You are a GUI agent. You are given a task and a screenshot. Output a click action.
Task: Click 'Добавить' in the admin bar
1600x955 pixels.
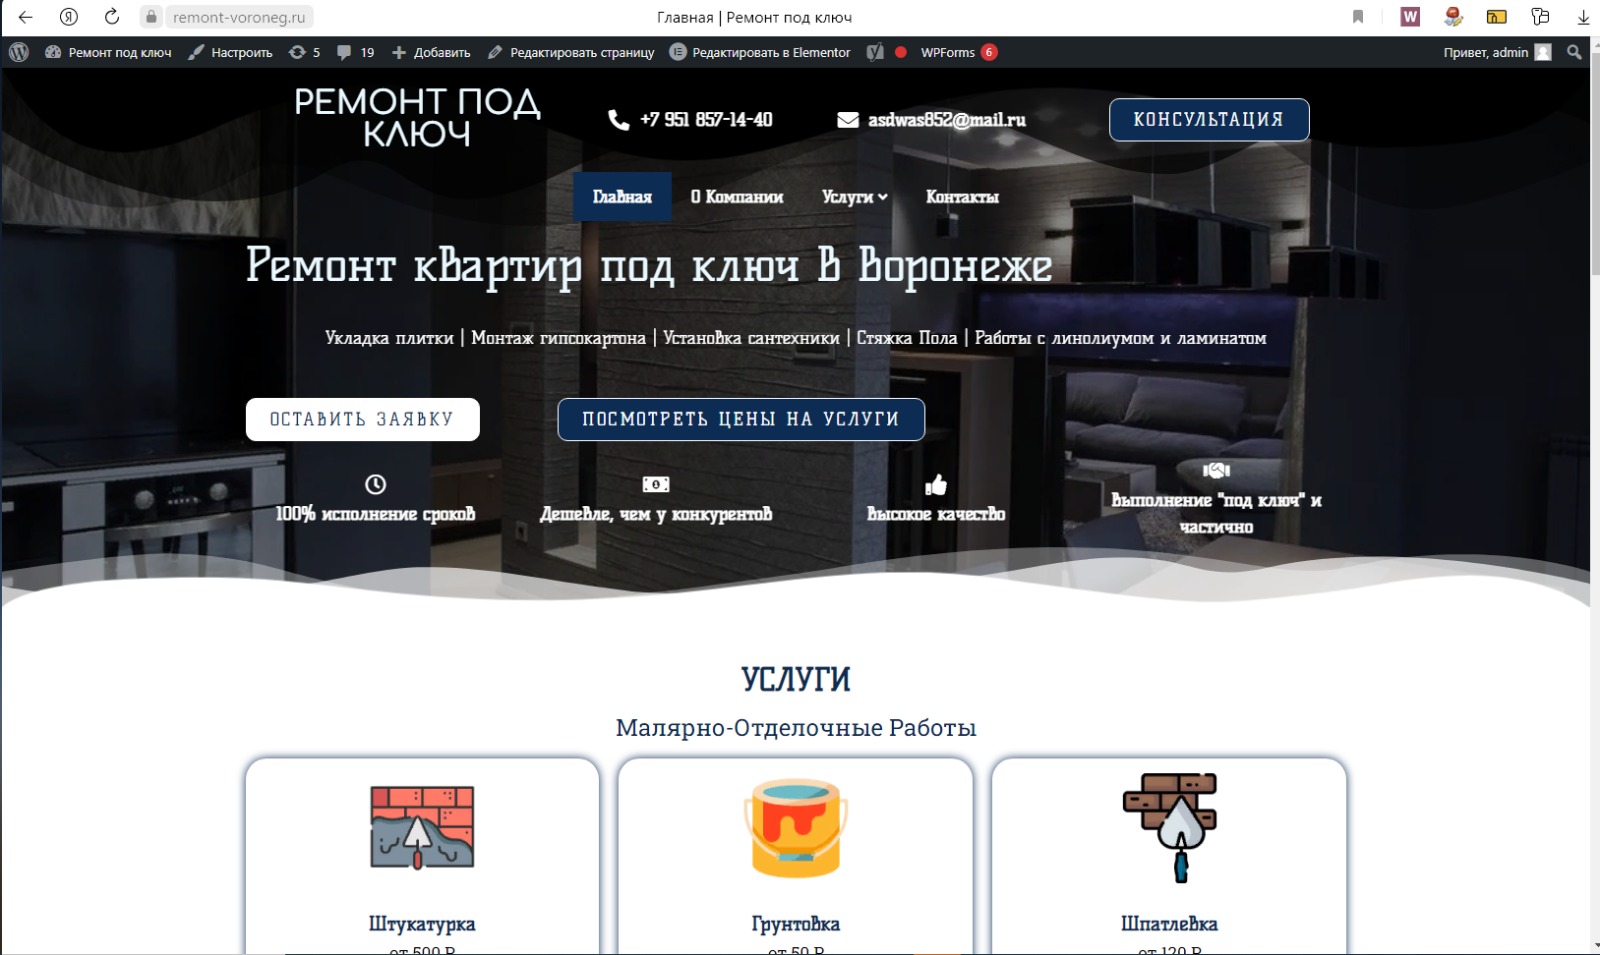(x=431, y=52)
